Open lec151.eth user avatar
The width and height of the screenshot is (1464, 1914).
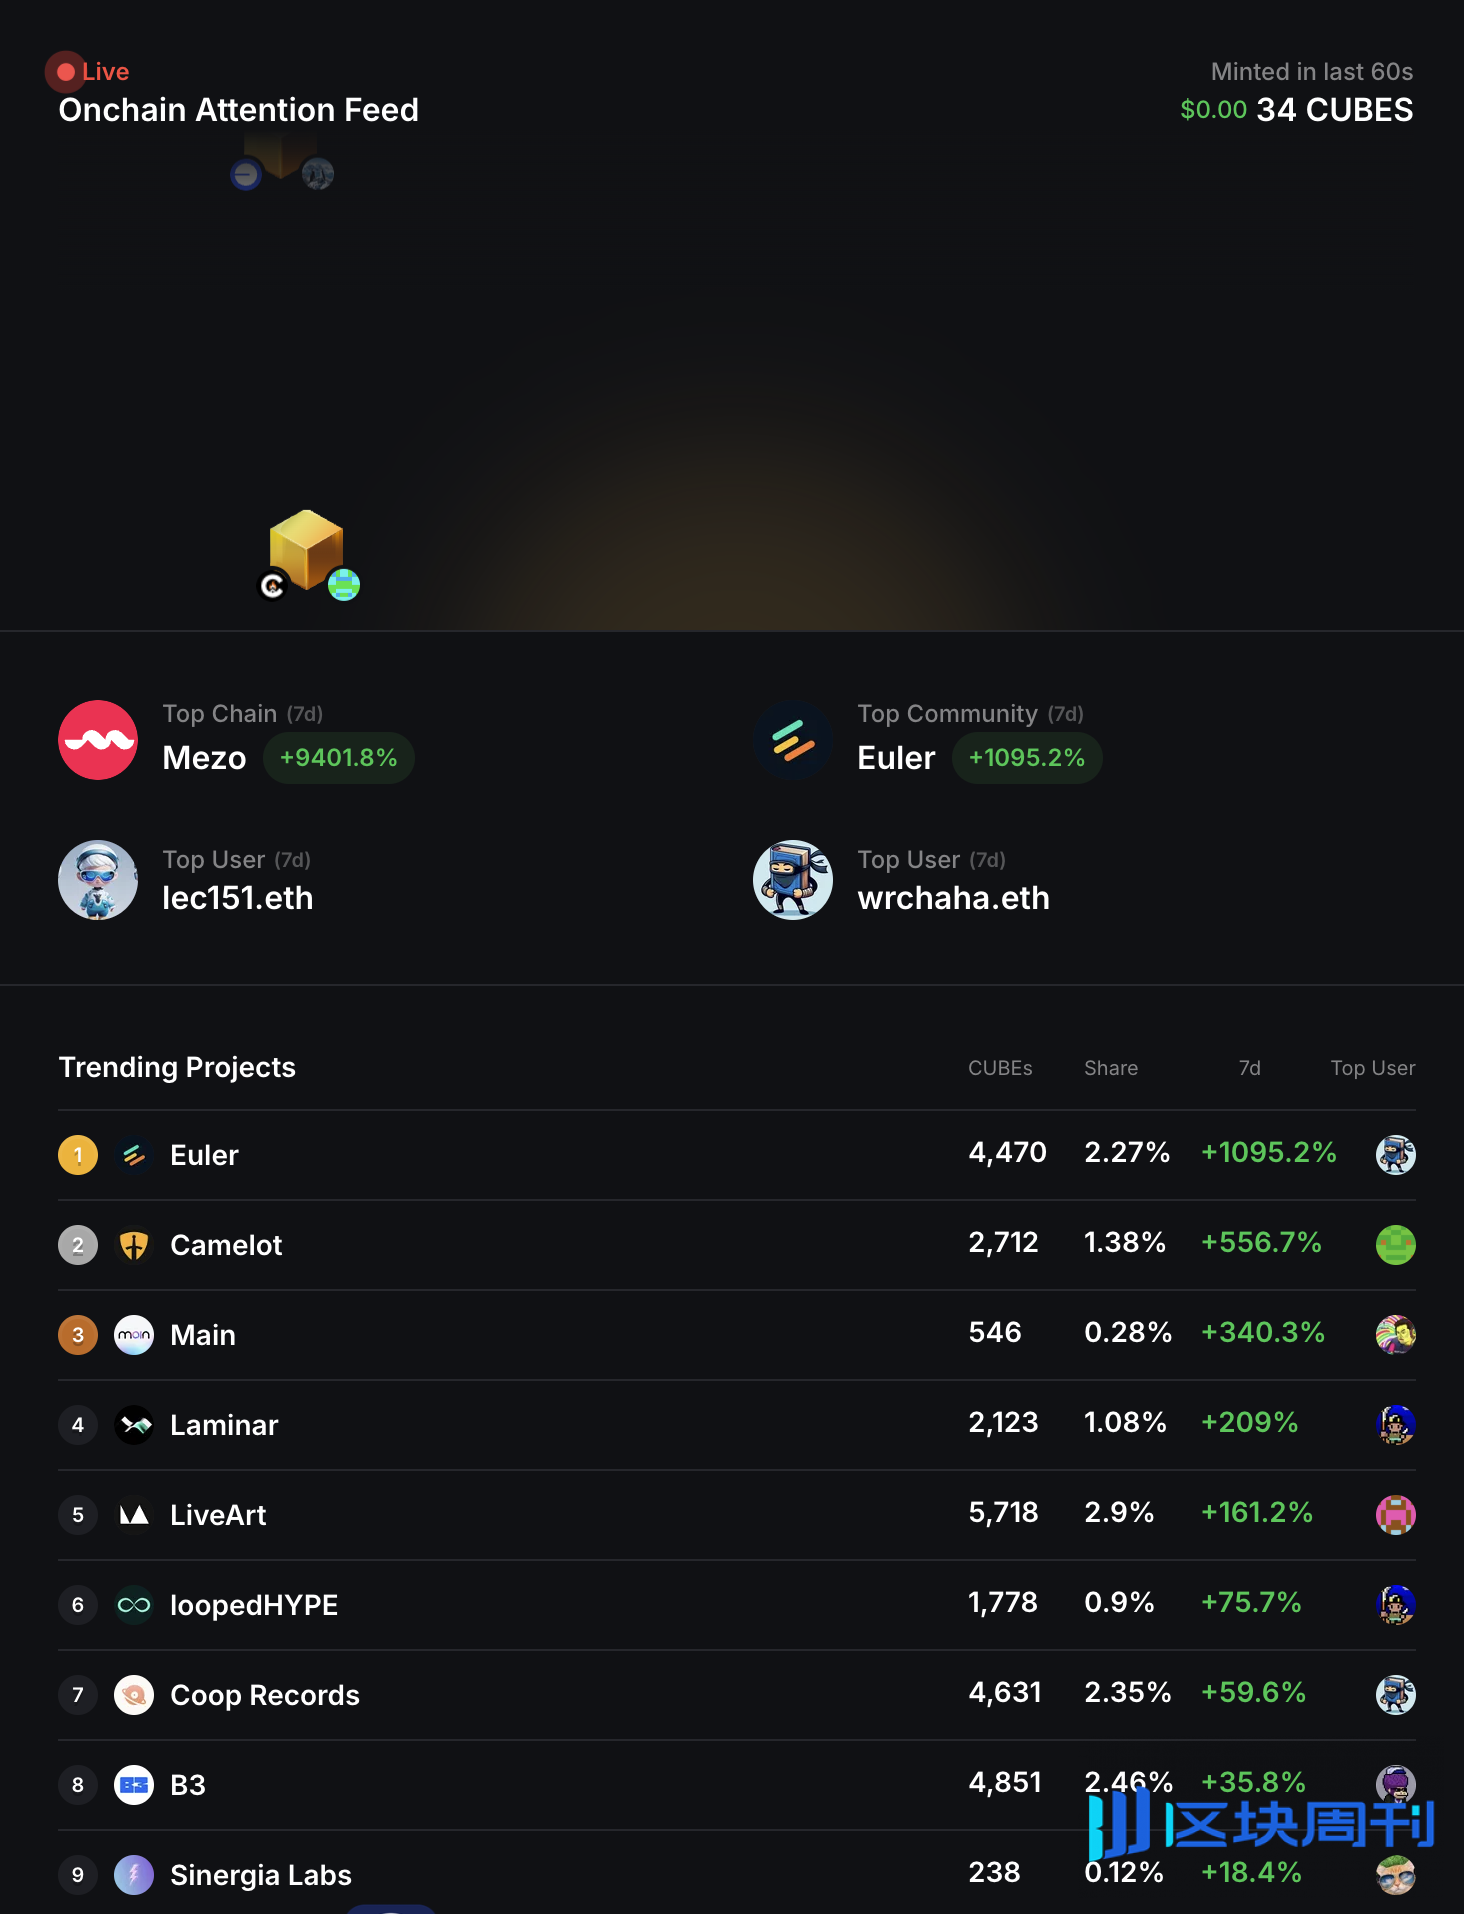coord(98,880)
